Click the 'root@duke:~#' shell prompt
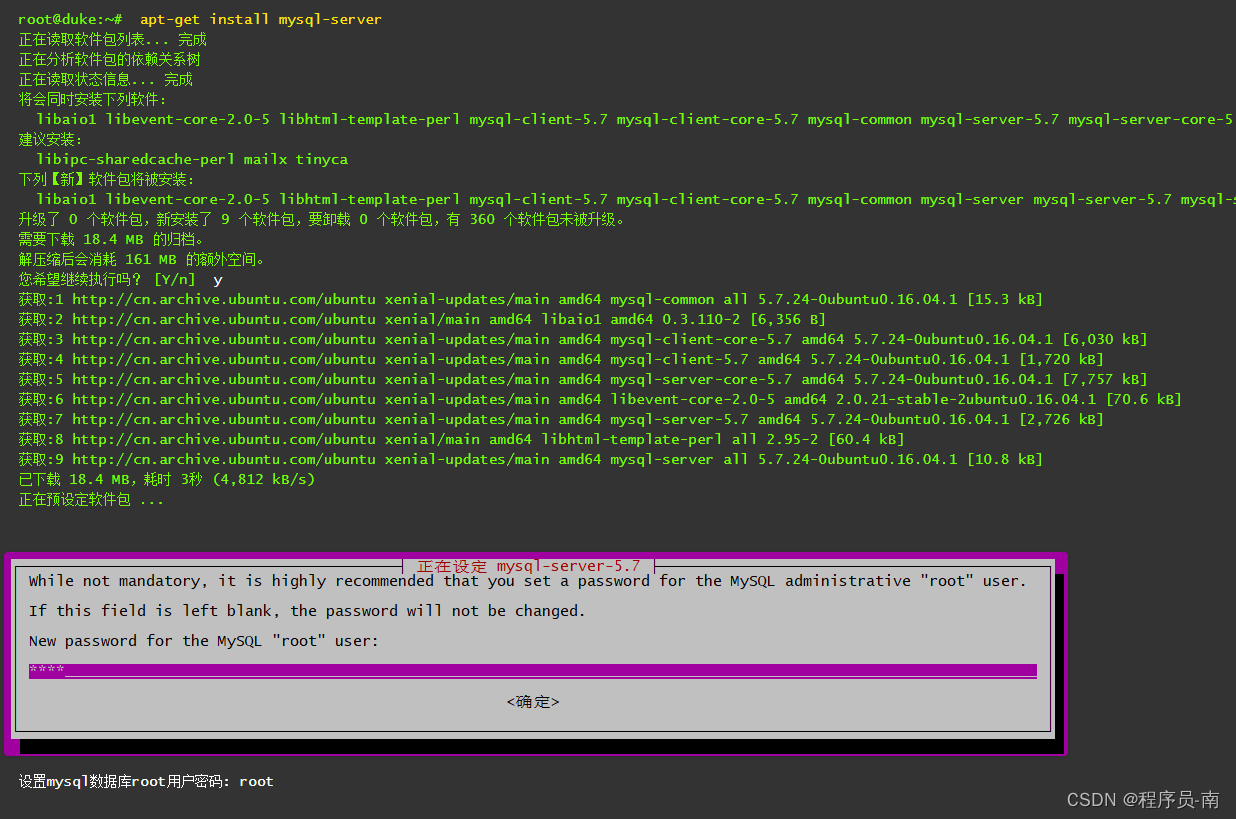Image resolution: width=1236 pixels, height=819 pixels. (70, 19)
